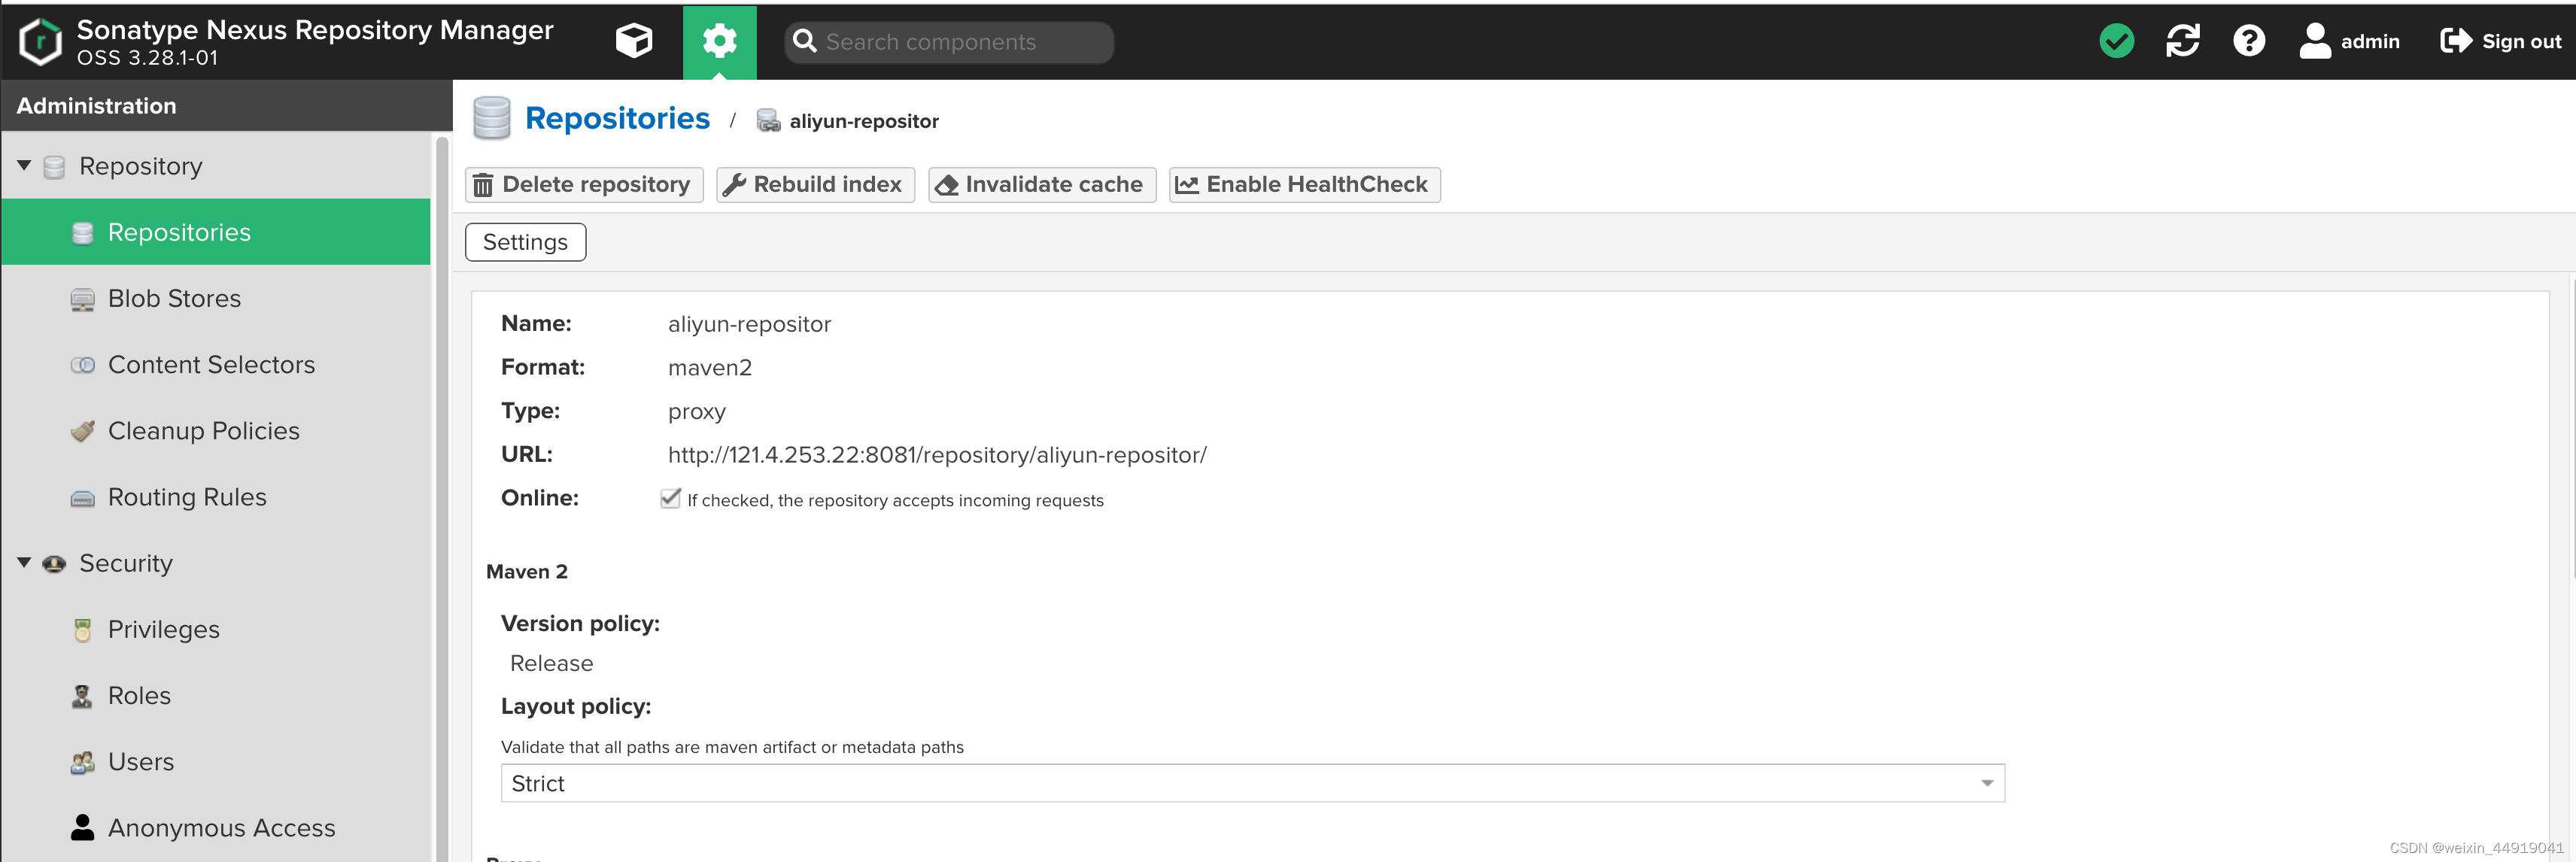Click the Enable HealthCheck button
Screen dimensions: 2576x862
(x=1304, y=184)
